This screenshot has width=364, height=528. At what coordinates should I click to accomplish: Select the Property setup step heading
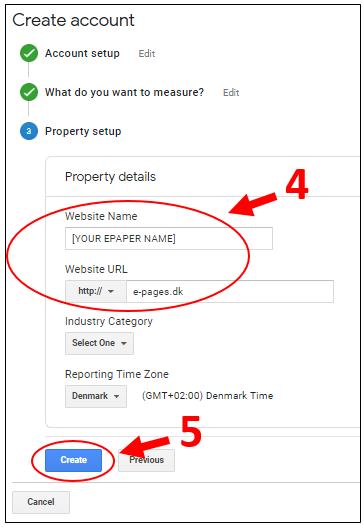[83, 131]
